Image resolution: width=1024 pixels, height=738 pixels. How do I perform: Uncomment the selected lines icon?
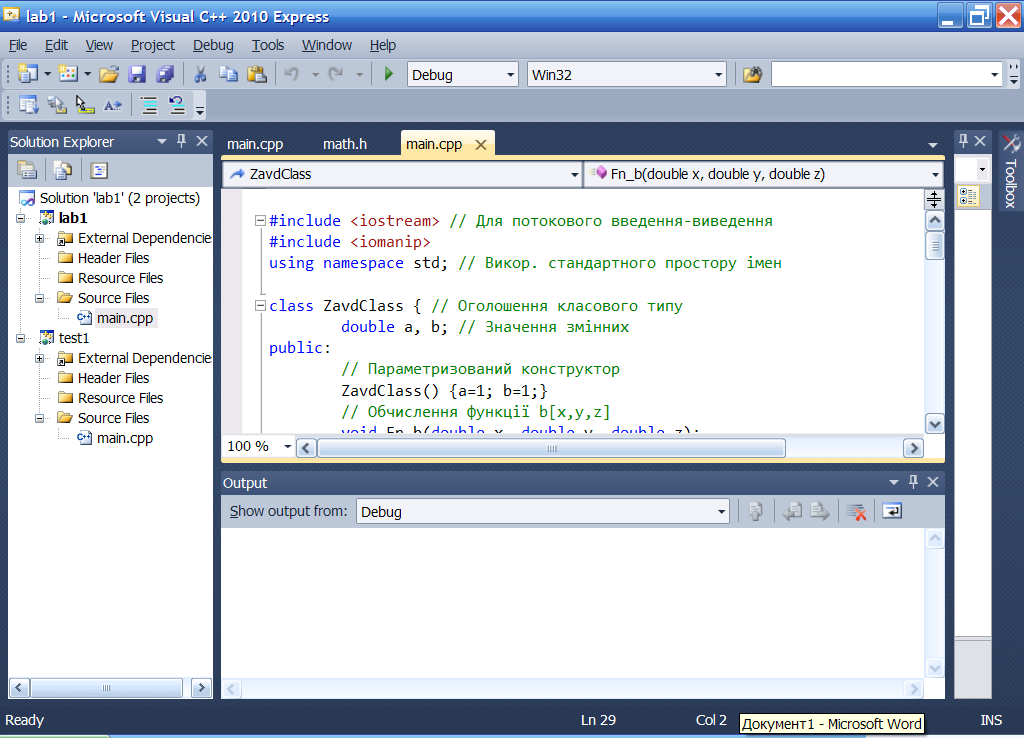point(177,104)
